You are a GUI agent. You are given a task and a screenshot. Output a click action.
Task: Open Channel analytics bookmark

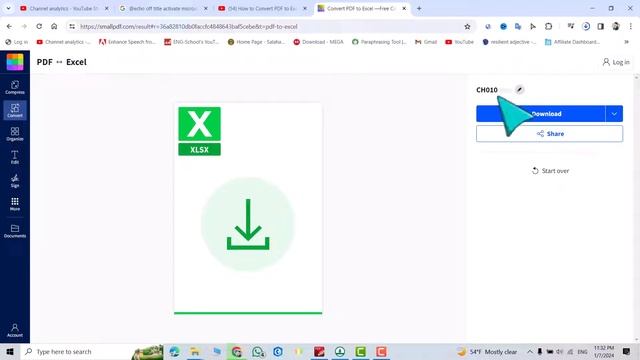[63, 42]
